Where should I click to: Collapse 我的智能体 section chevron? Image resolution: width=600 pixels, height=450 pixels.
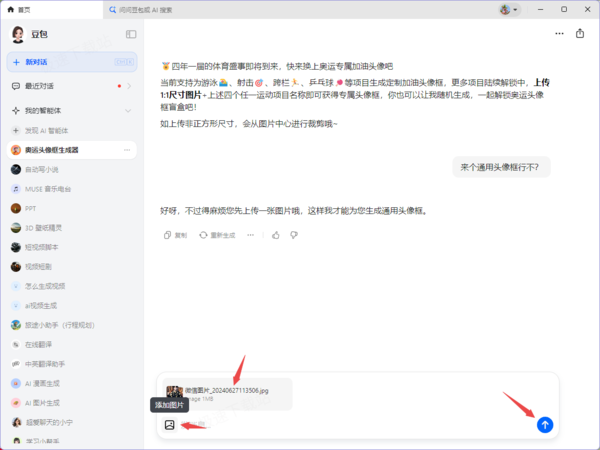tap(128, 111)
